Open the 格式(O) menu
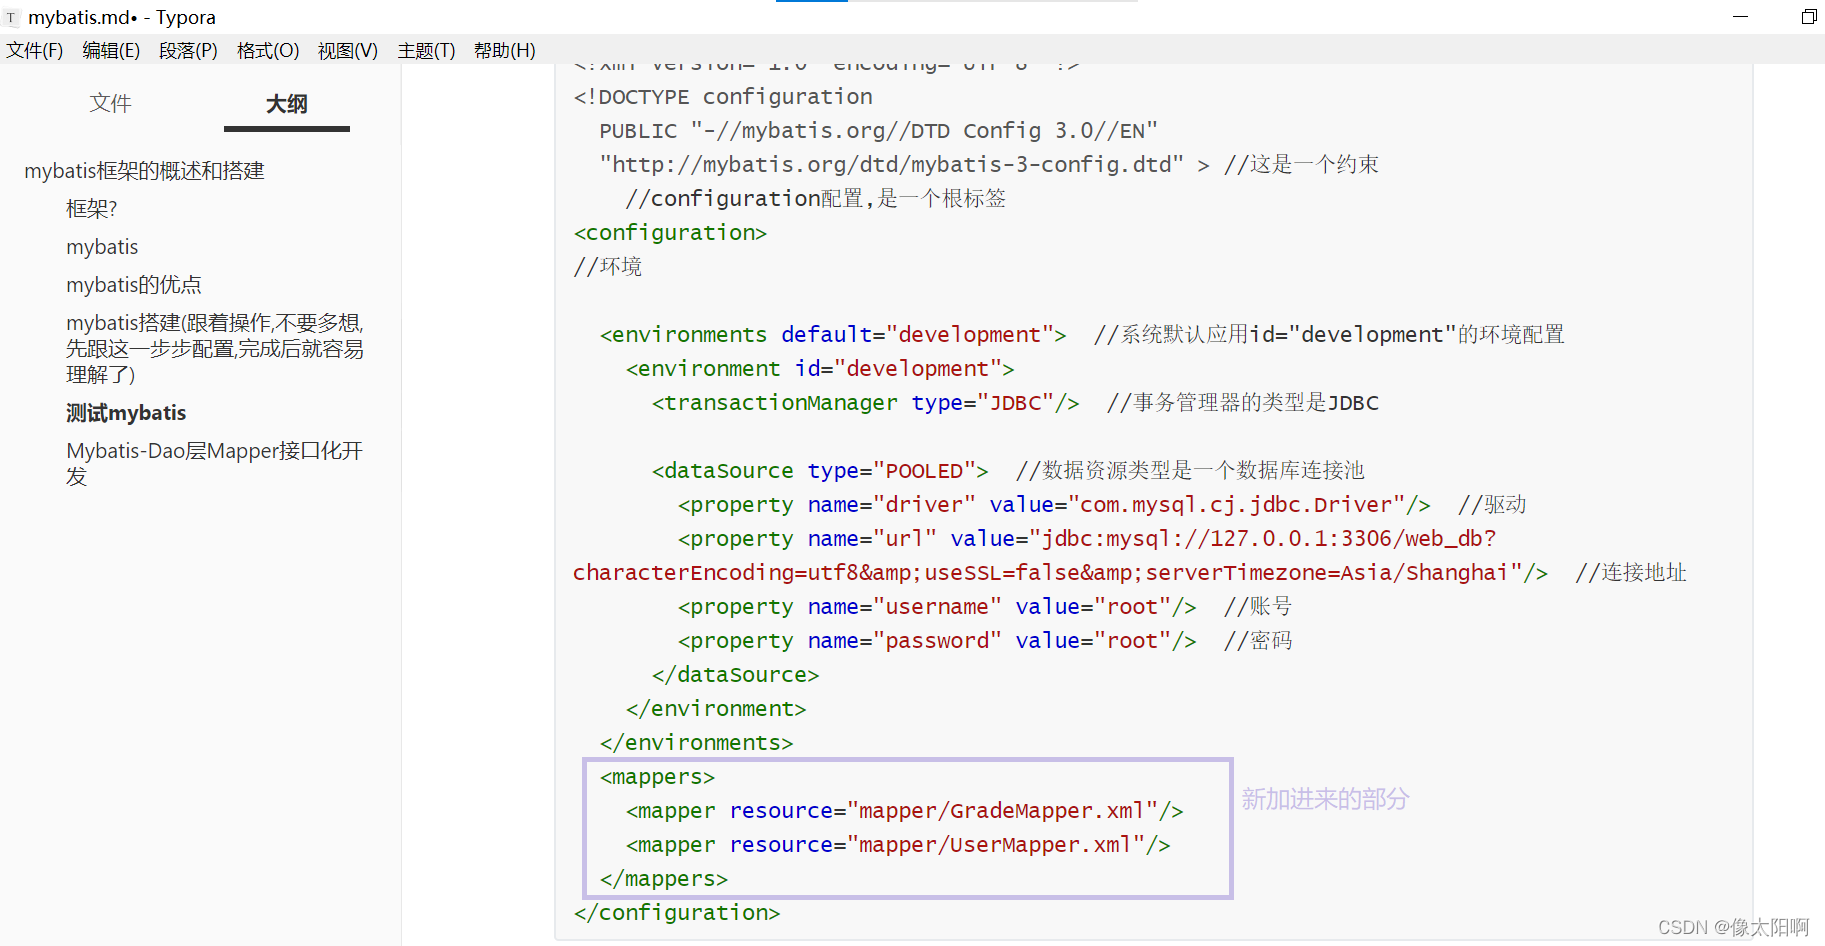Screen dimensions: 1825x946 [268, 51]
